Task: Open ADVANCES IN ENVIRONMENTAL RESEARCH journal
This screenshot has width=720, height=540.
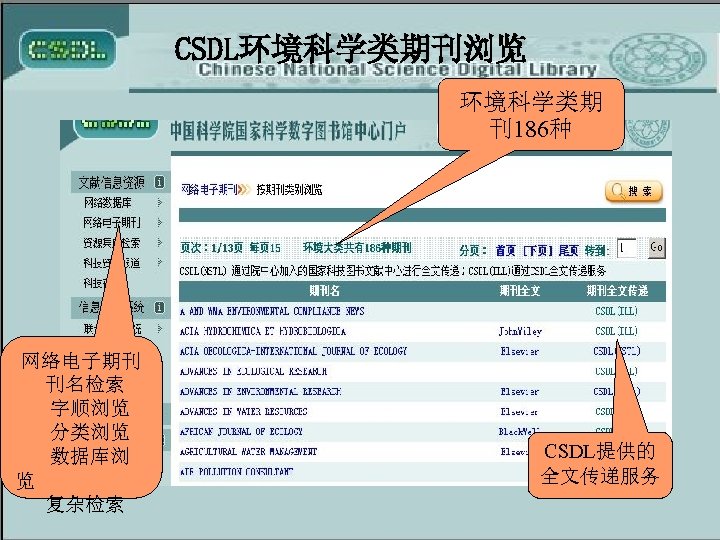Action: [260, 392]
